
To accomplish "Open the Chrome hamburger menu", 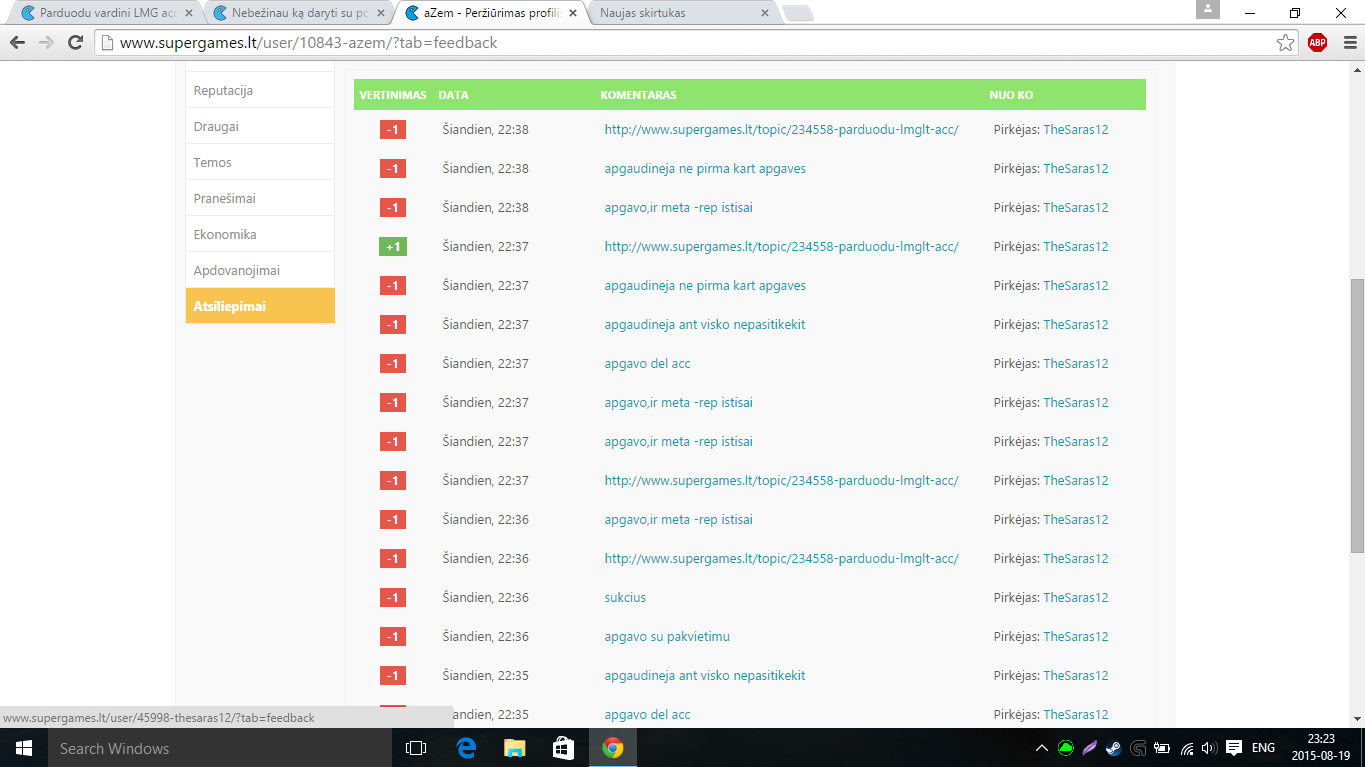I will [x=1348, y=43].
